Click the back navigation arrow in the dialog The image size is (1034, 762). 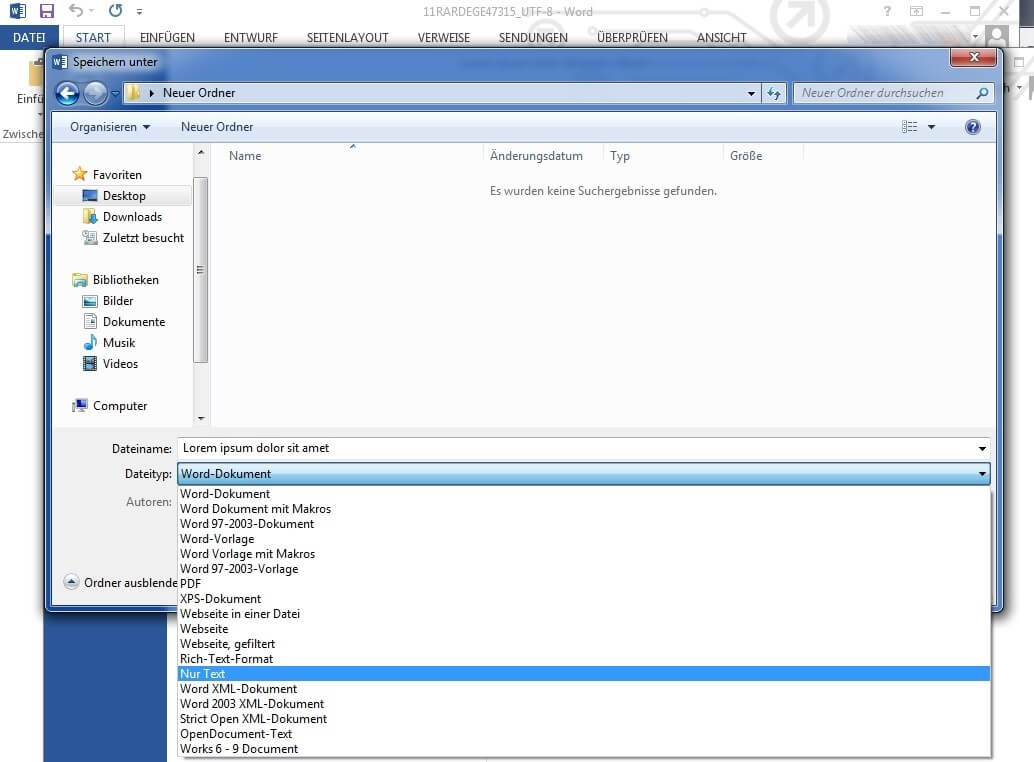pyautogui.click(x=67, y=94)
